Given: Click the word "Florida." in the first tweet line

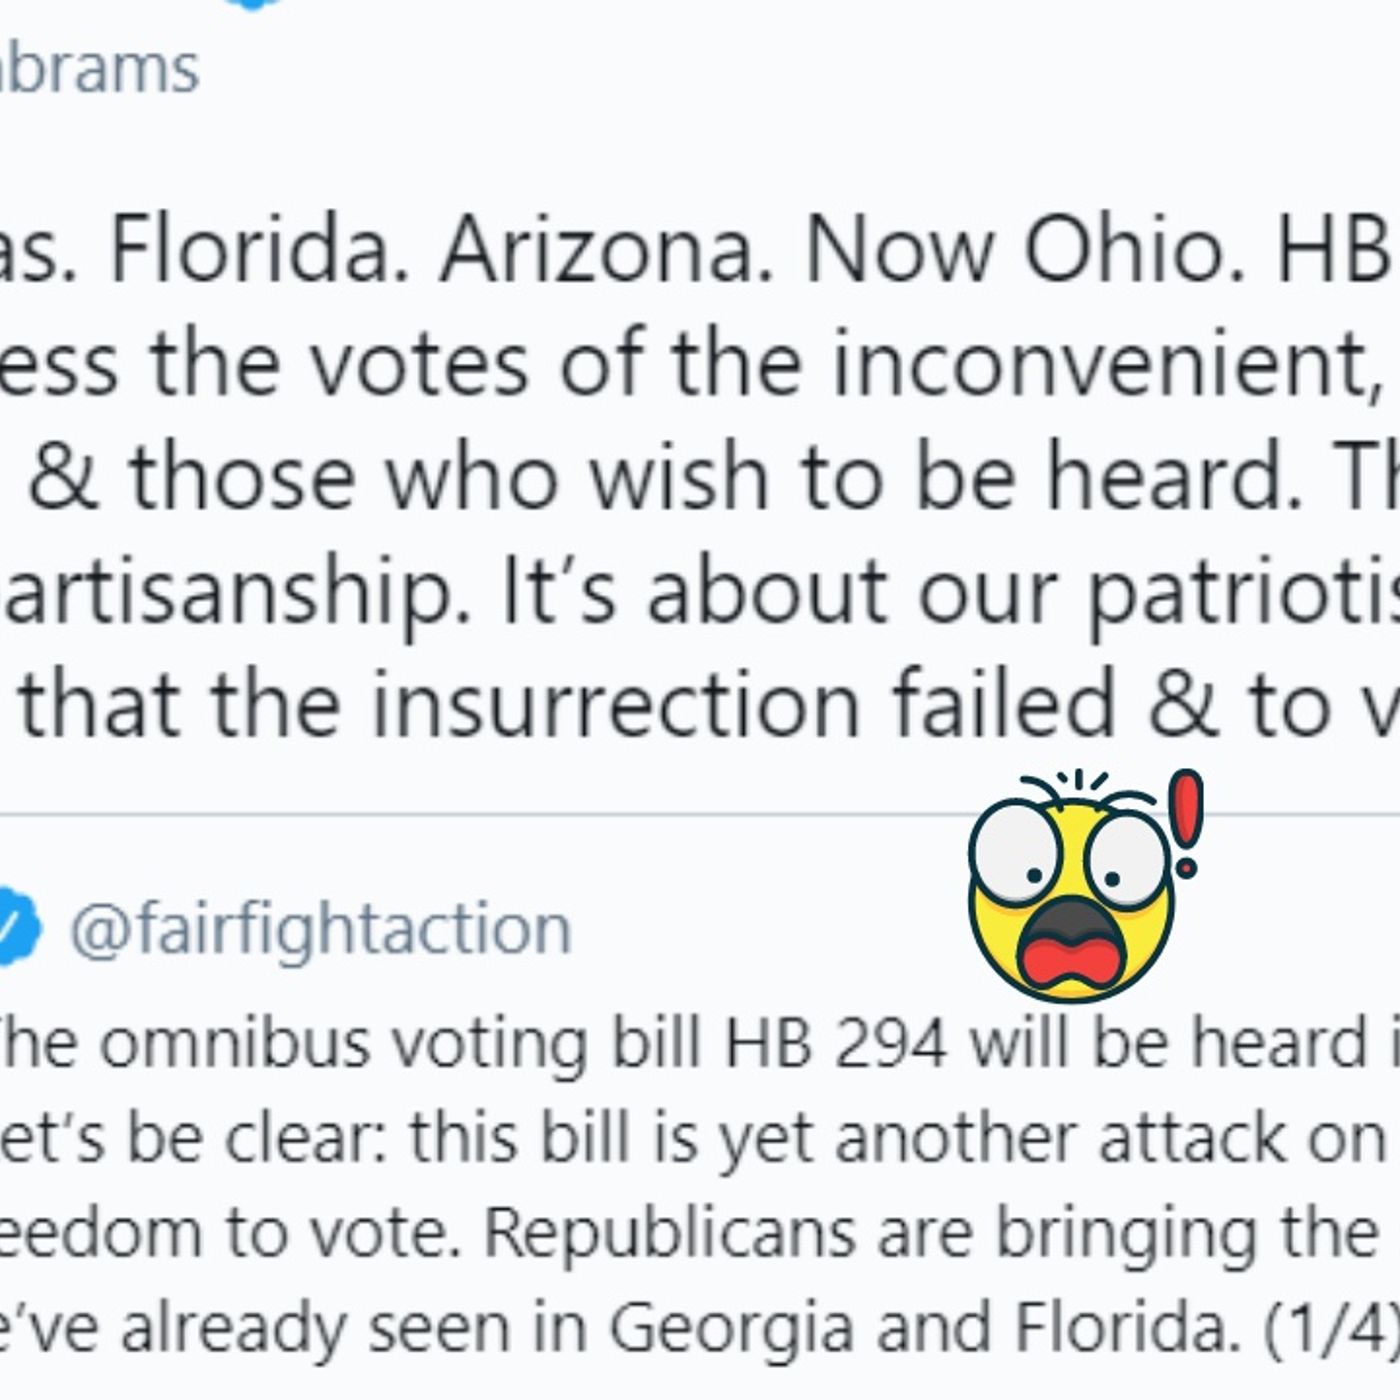Looking at the screenshot, I should [x=250, y=250].
